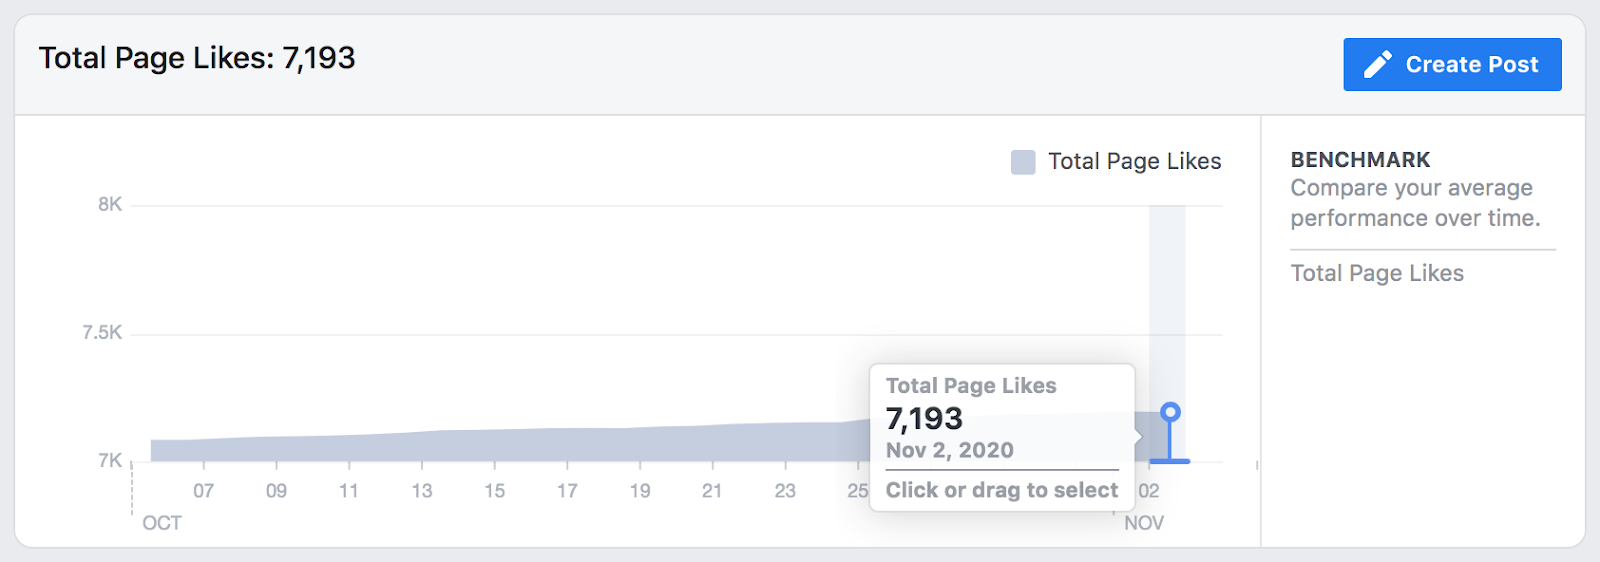This screenshot has height=562, width=1600.
Task: Select the Total Page Likes legend label
Action: point(1135,161)
